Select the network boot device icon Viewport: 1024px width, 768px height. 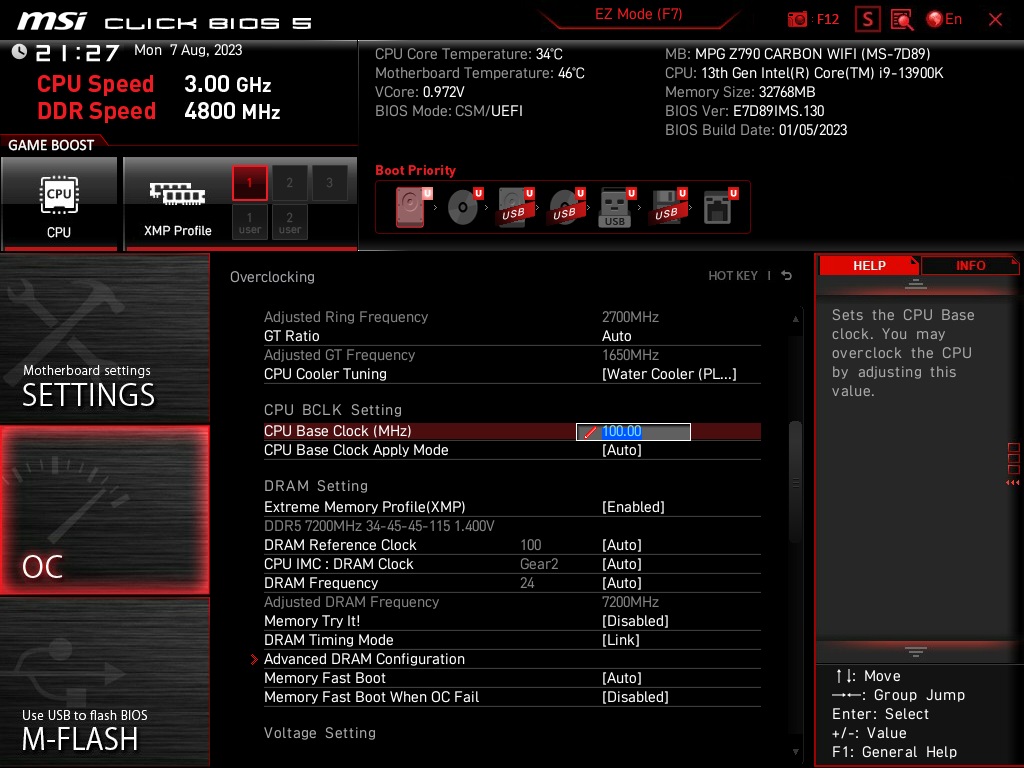coord(720,207)
